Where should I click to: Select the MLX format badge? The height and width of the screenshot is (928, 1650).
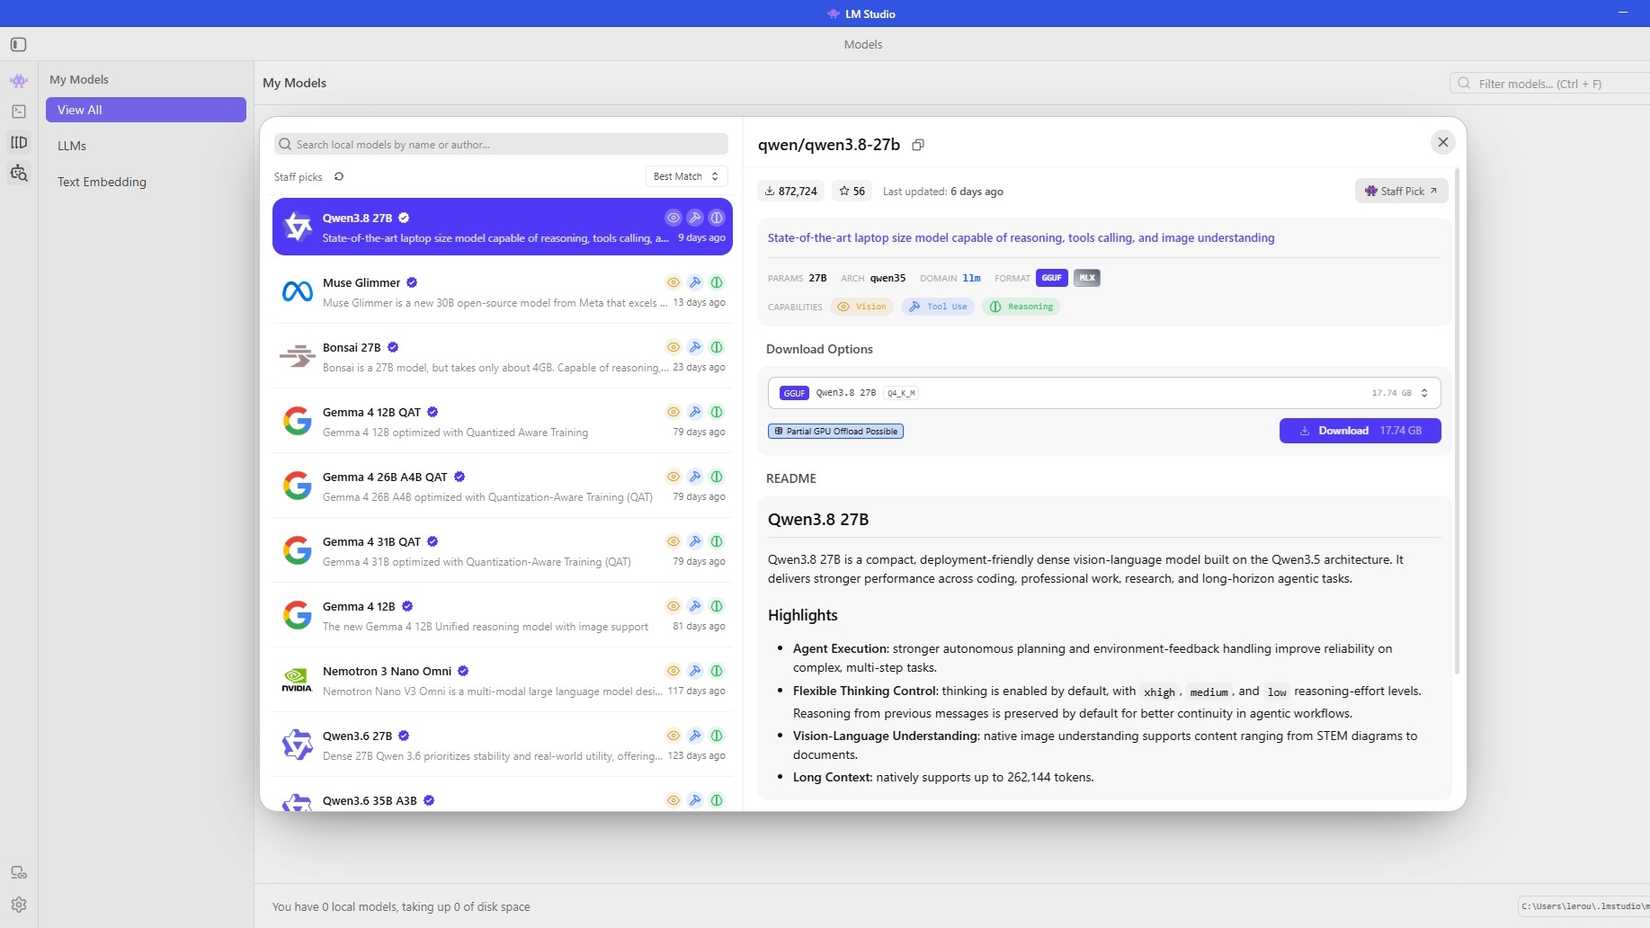[1087, 278]
